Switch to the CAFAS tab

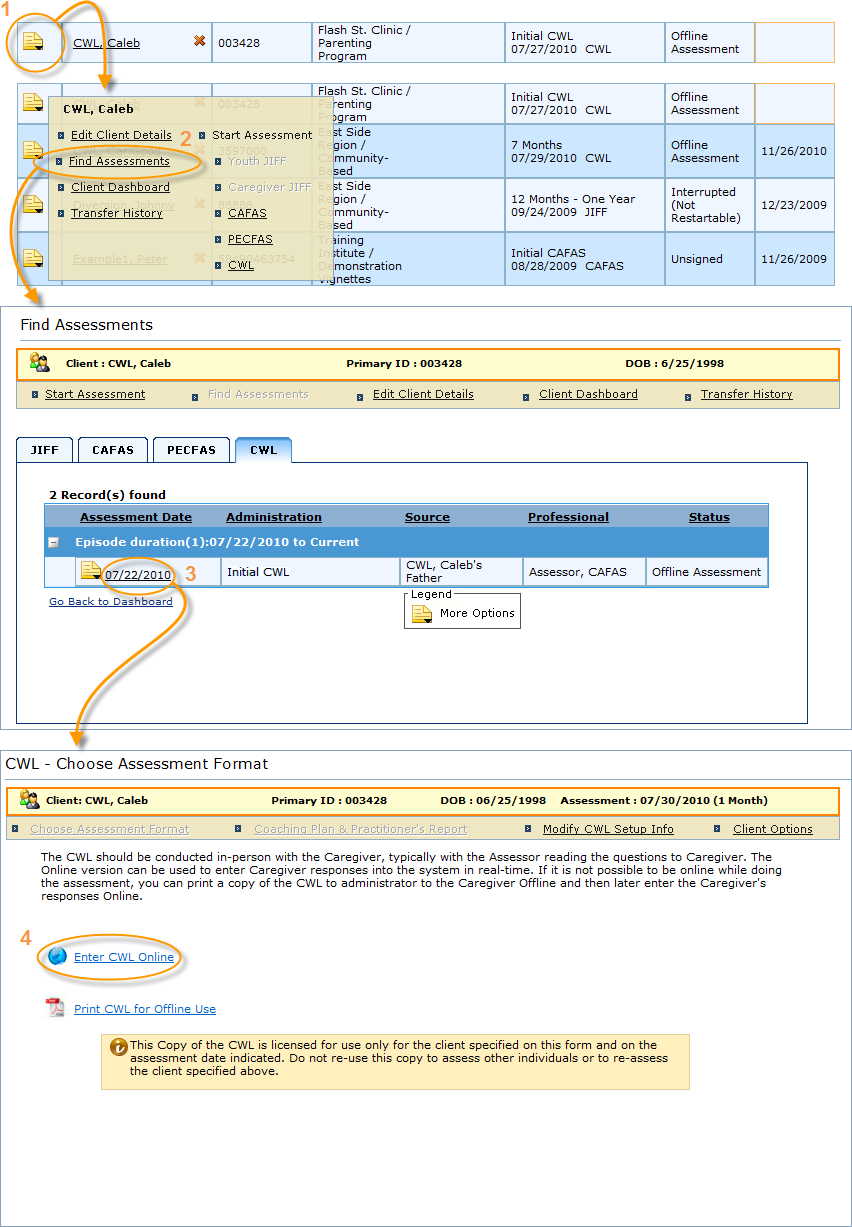[113, 450]
